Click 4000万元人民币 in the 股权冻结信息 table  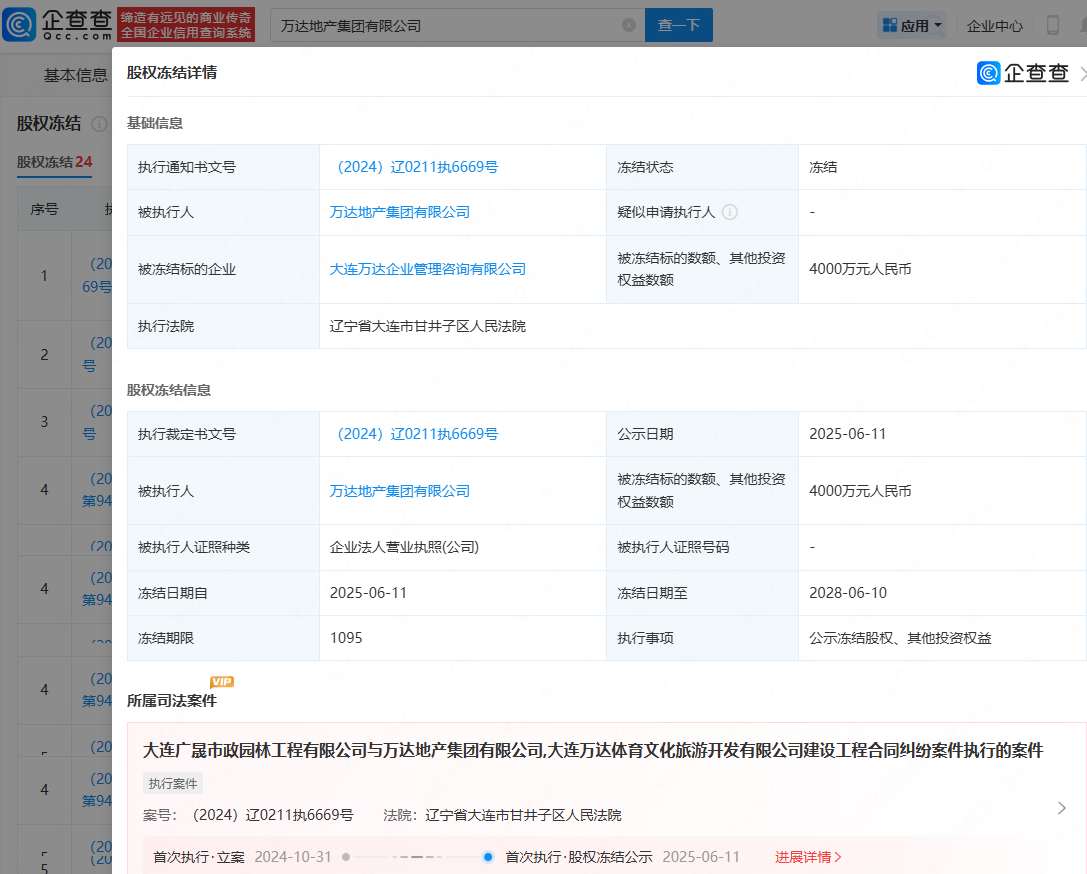pos(860,491)
